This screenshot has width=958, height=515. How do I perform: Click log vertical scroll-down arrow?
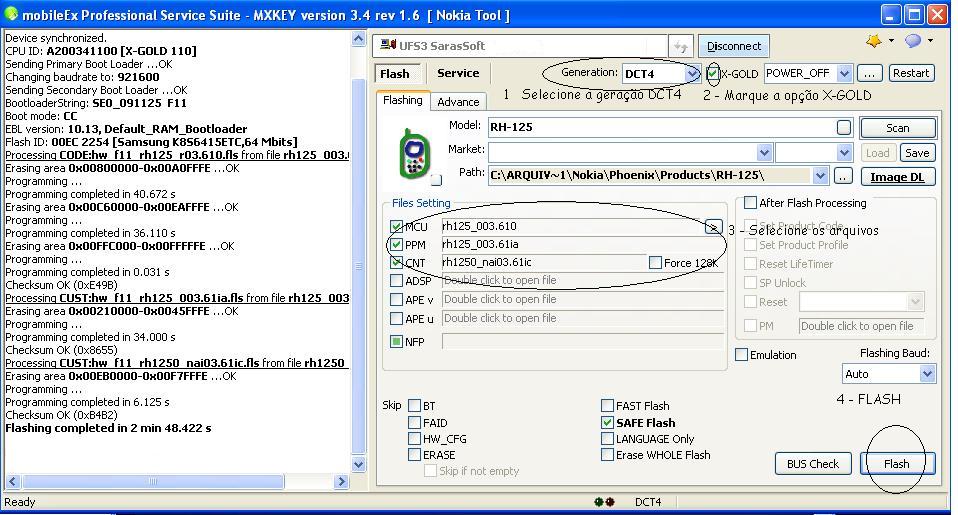pyautogui.click(x=359, y=464)
